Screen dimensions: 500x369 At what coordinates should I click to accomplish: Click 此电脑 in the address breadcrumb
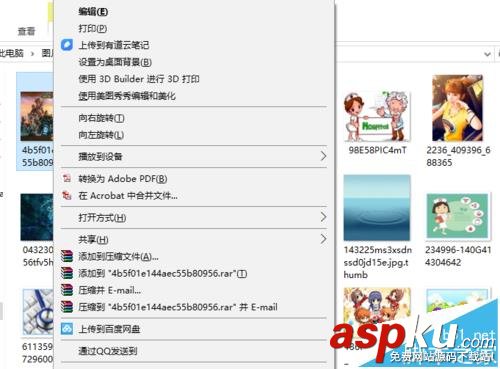coord(11,53)
